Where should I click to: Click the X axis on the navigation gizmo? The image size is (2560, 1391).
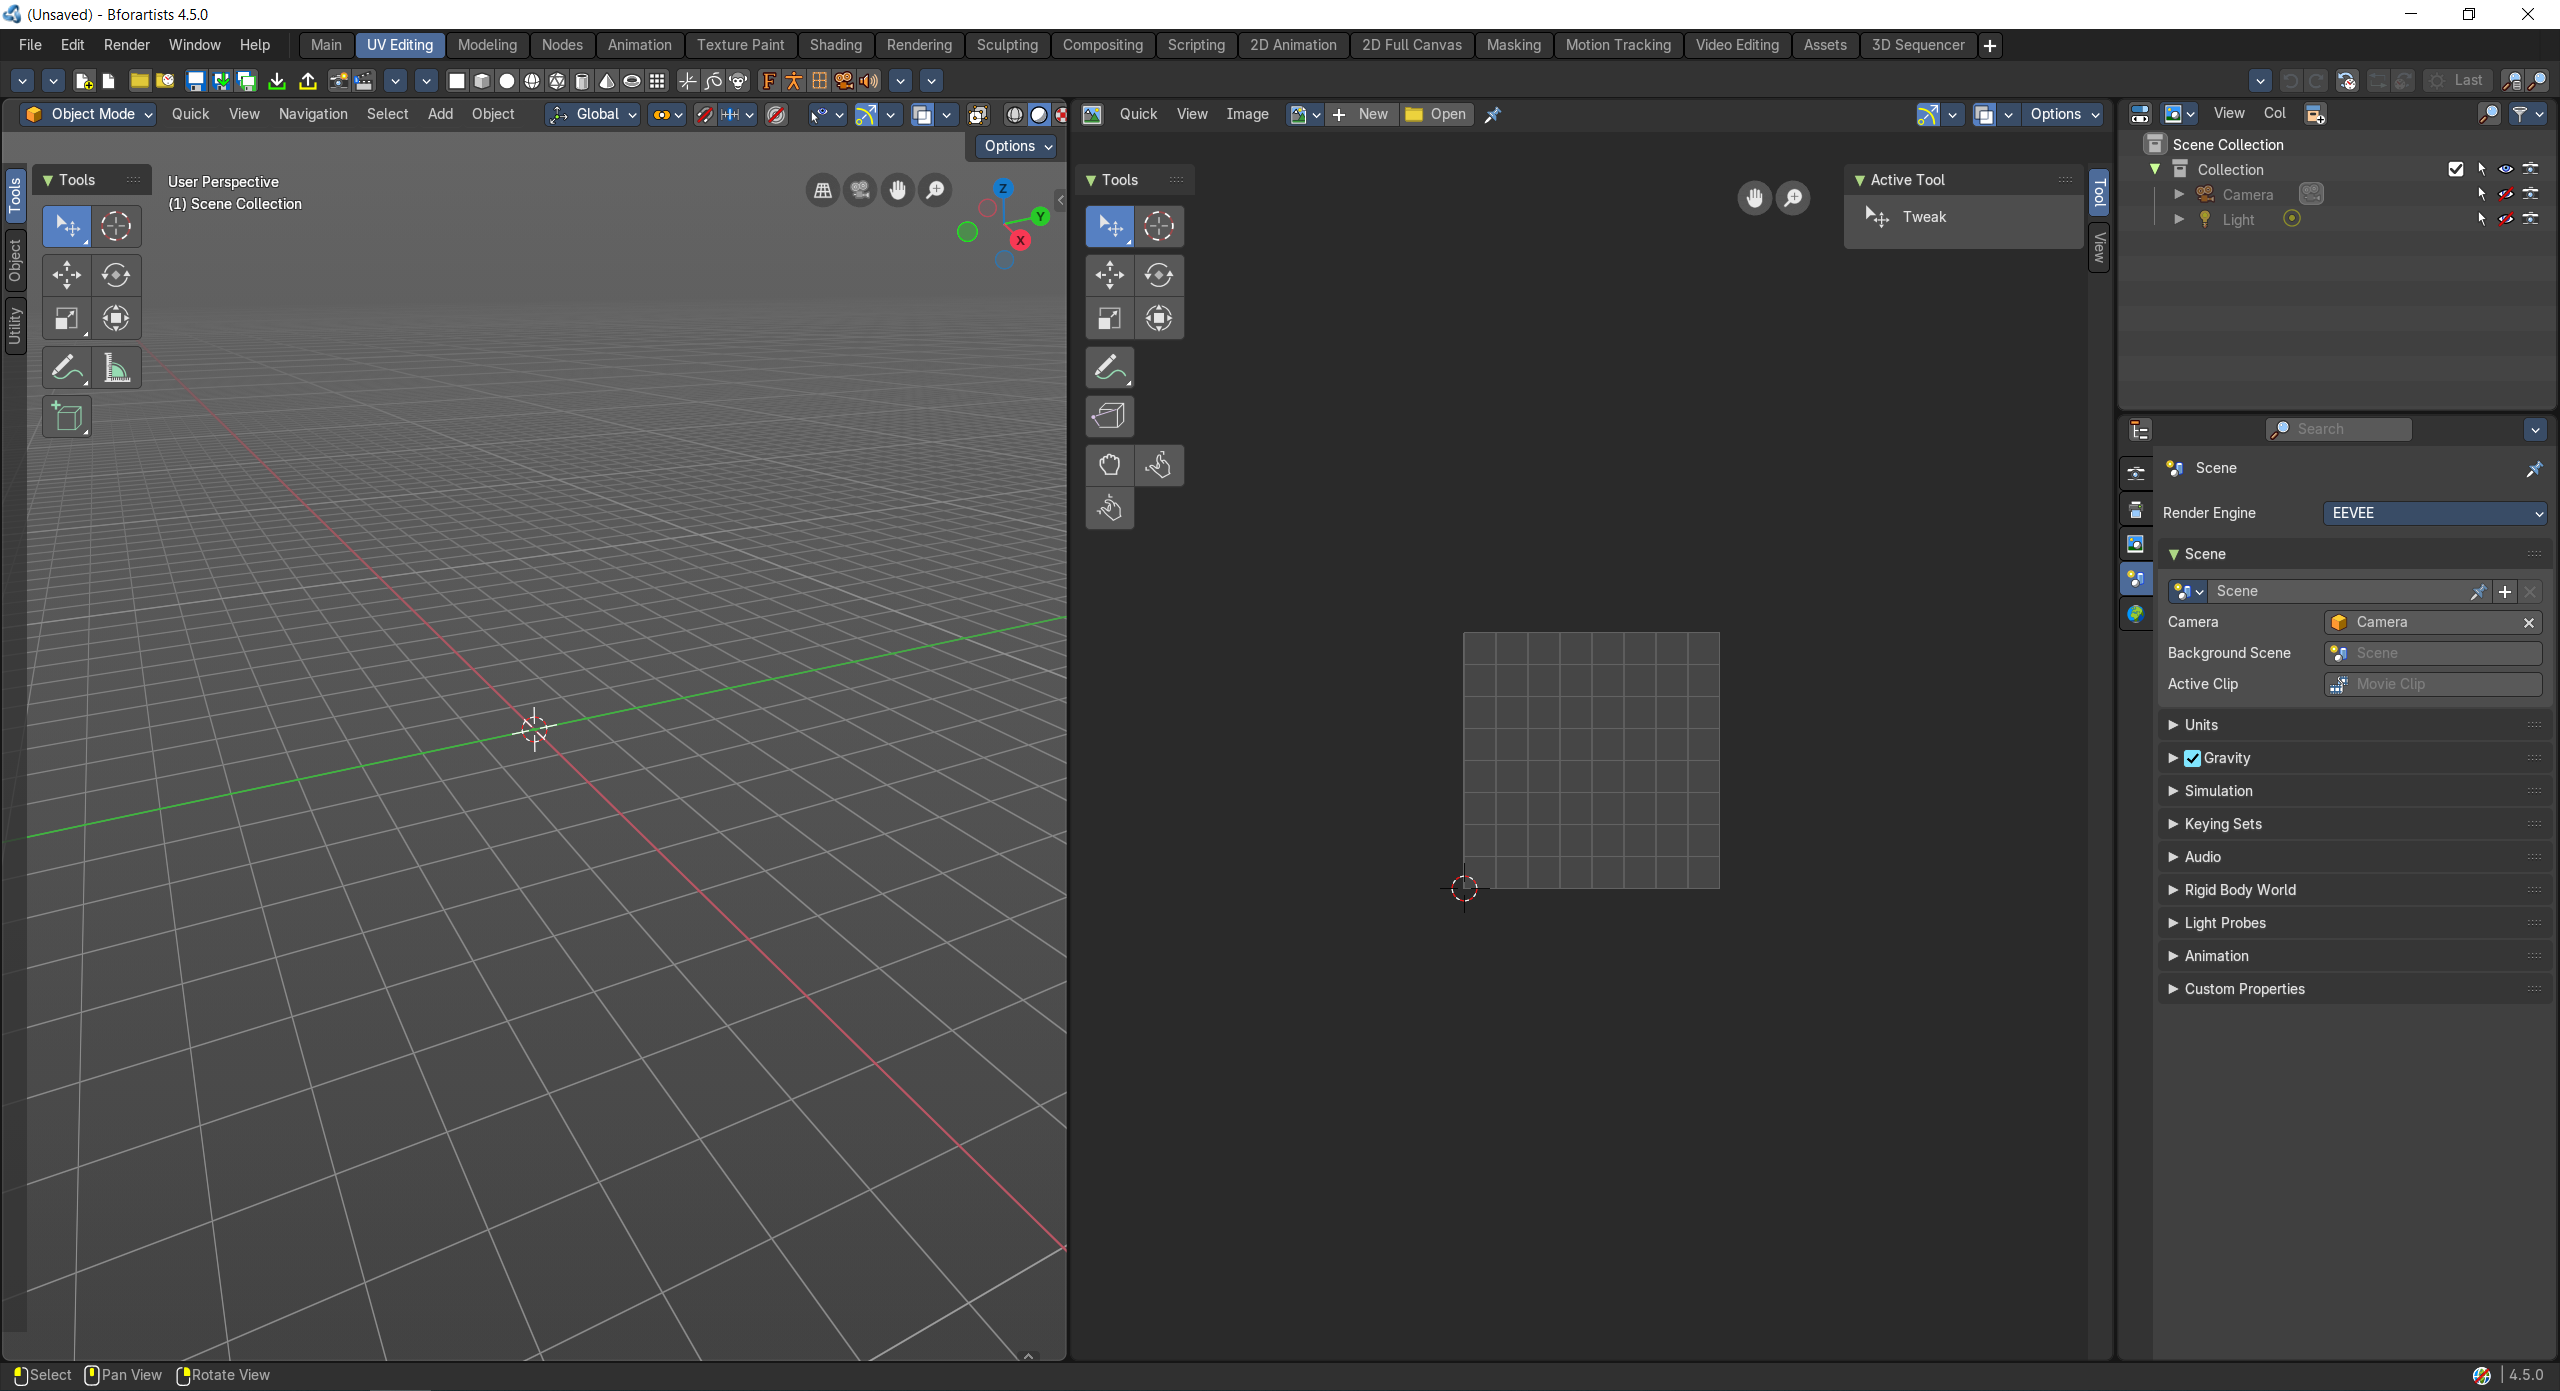click(1020, 240)
